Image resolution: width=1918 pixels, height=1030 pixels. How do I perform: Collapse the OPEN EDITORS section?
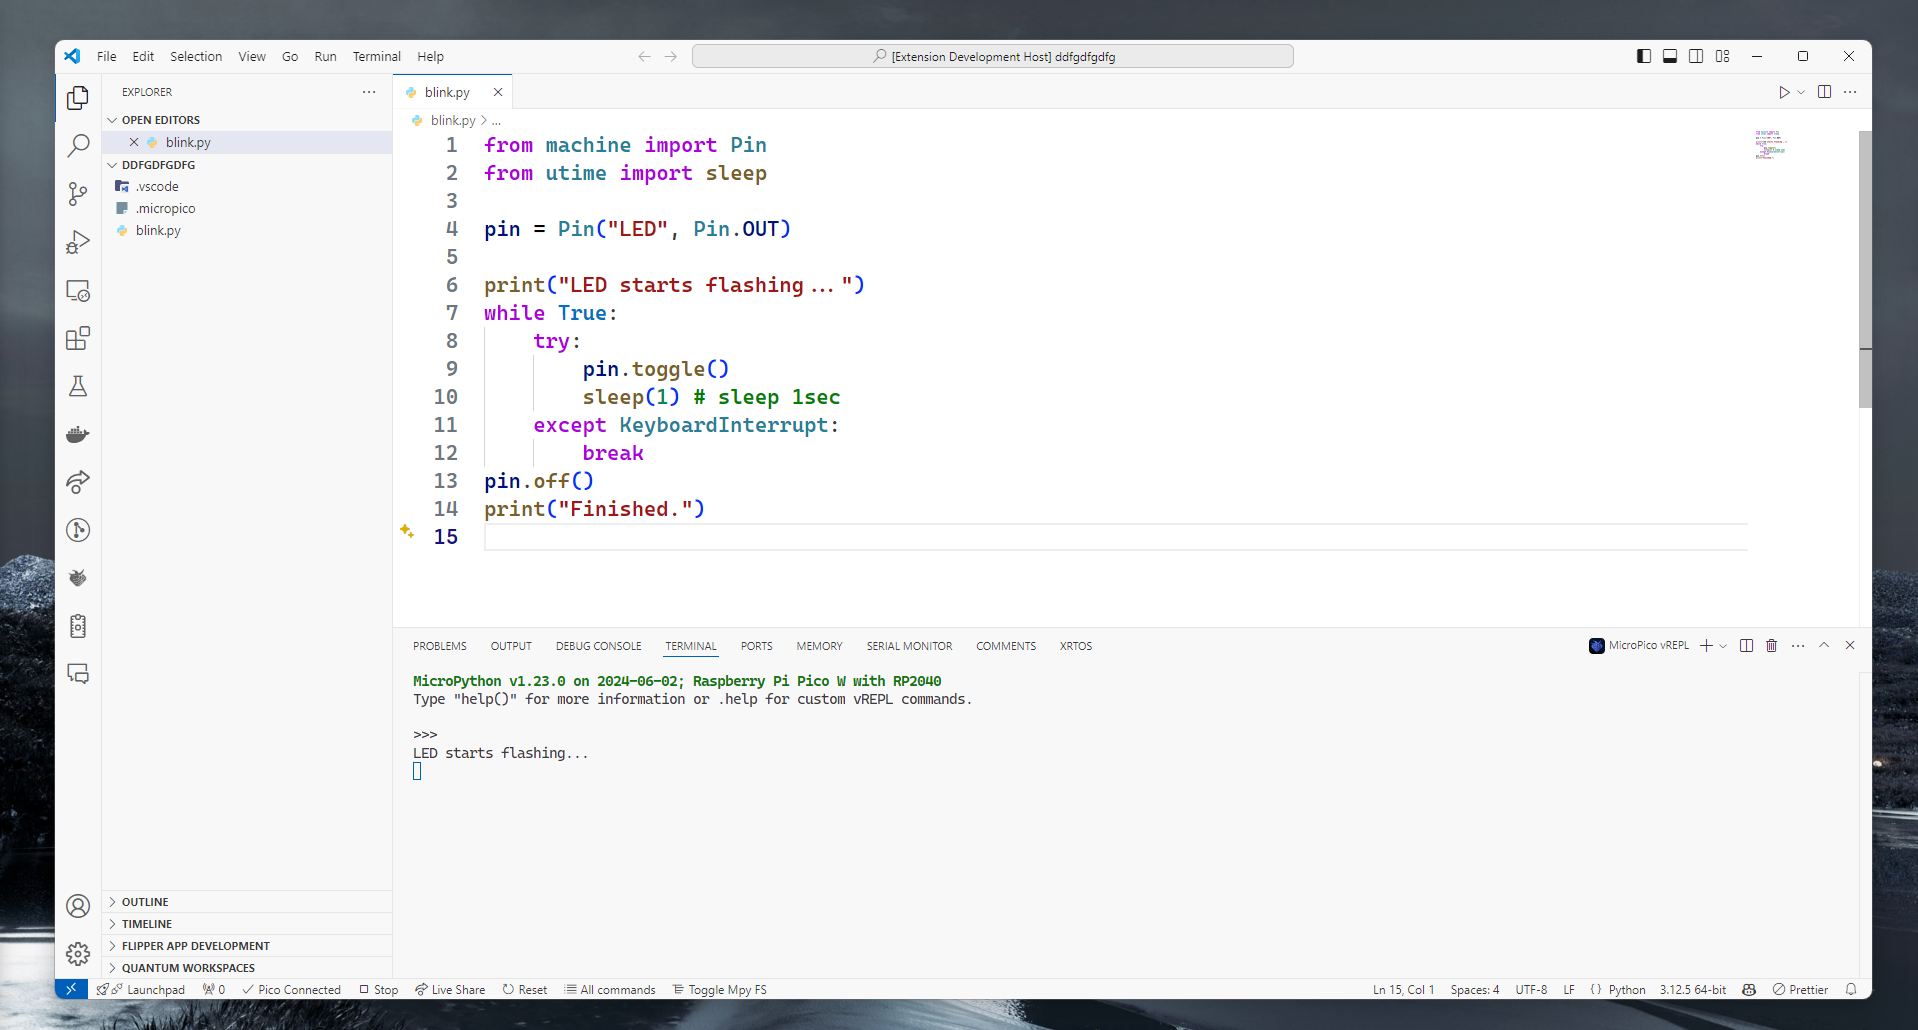point(160,119)
